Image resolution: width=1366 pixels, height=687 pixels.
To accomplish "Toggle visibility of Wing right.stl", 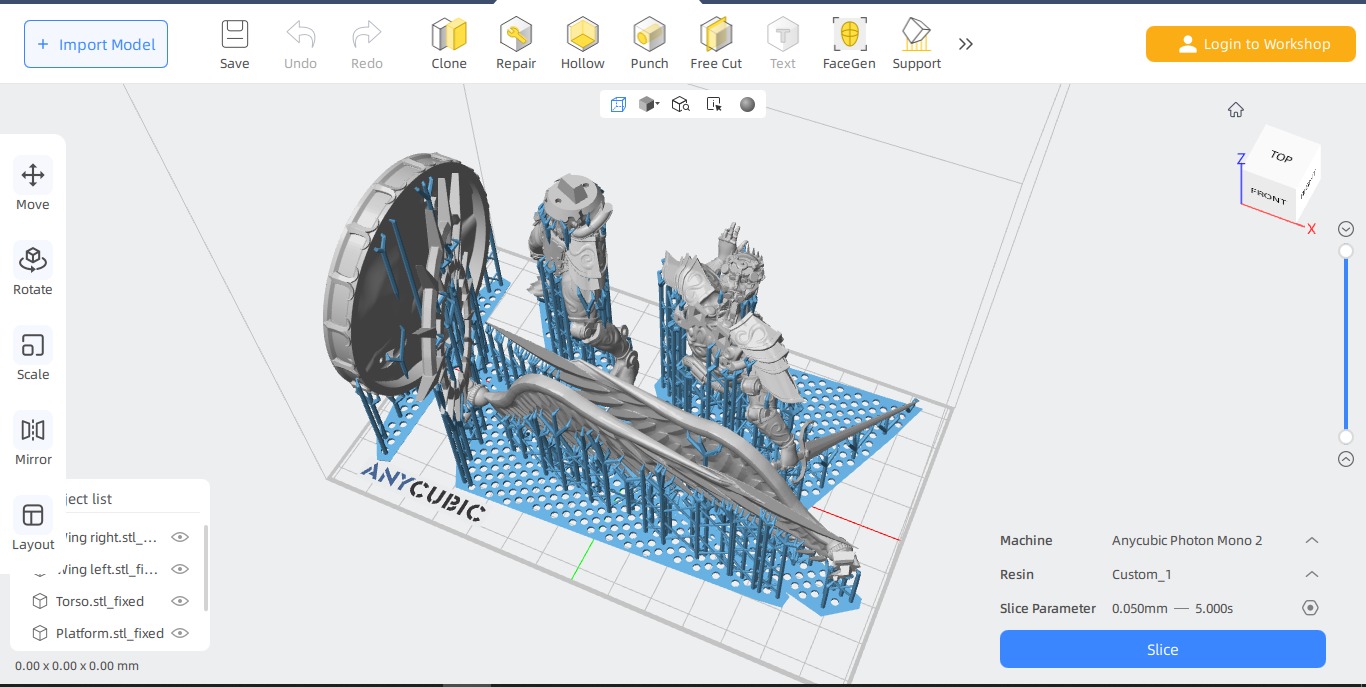I will click(180, 537).
